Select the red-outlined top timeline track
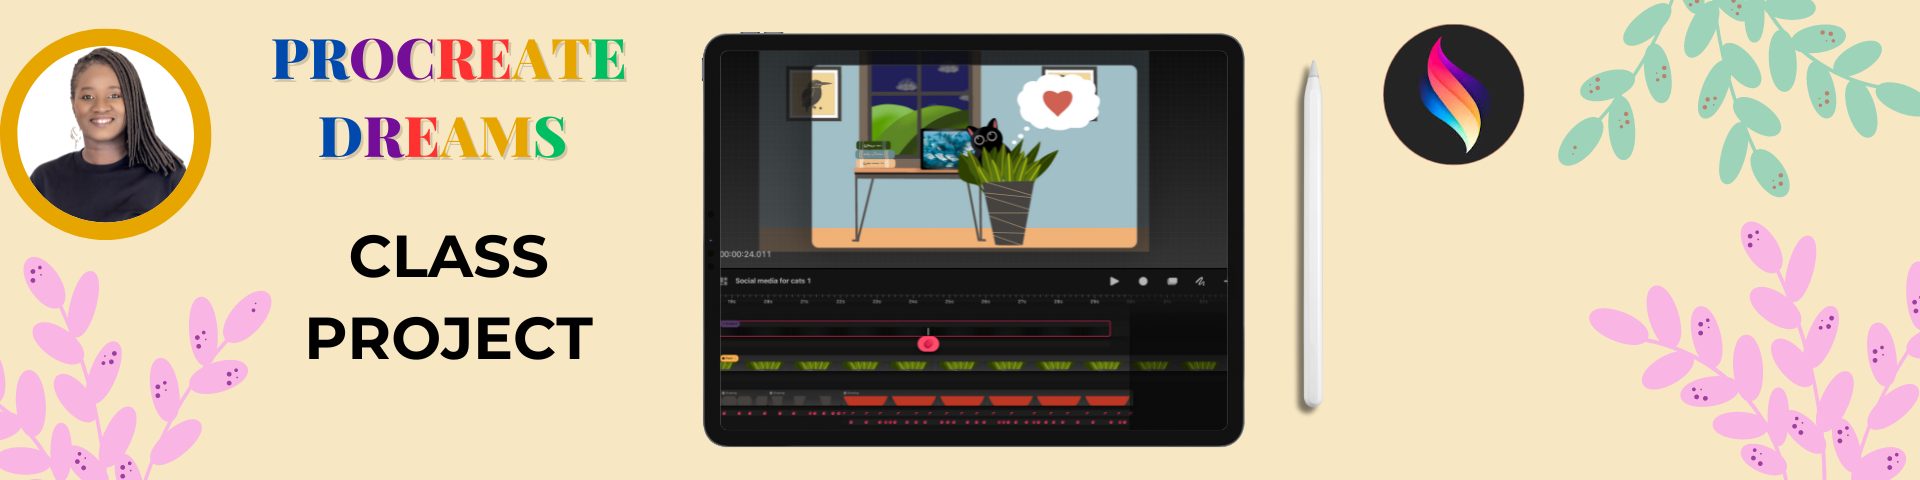The image size is (1920, 480). (915, 329)
